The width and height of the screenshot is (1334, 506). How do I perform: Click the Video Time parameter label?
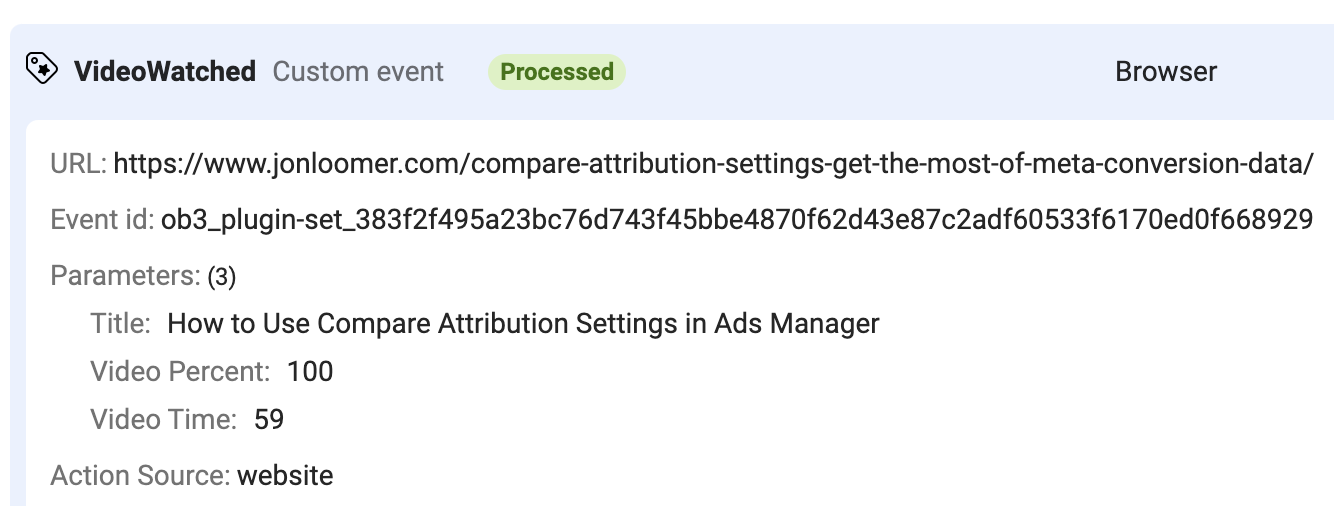pyautogui.click(x=164, y=420)
